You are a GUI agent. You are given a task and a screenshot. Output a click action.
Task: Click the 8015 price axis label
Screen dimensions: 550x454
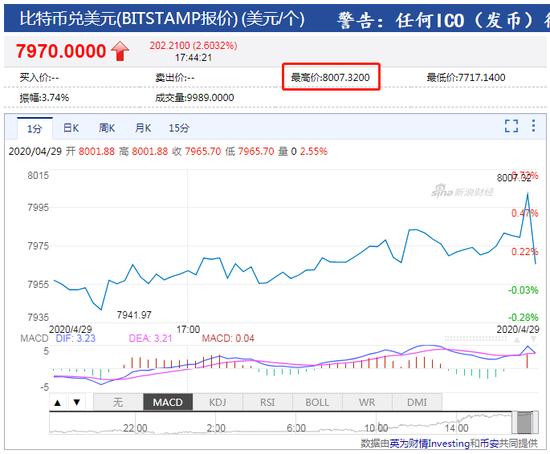pos(38,175)
